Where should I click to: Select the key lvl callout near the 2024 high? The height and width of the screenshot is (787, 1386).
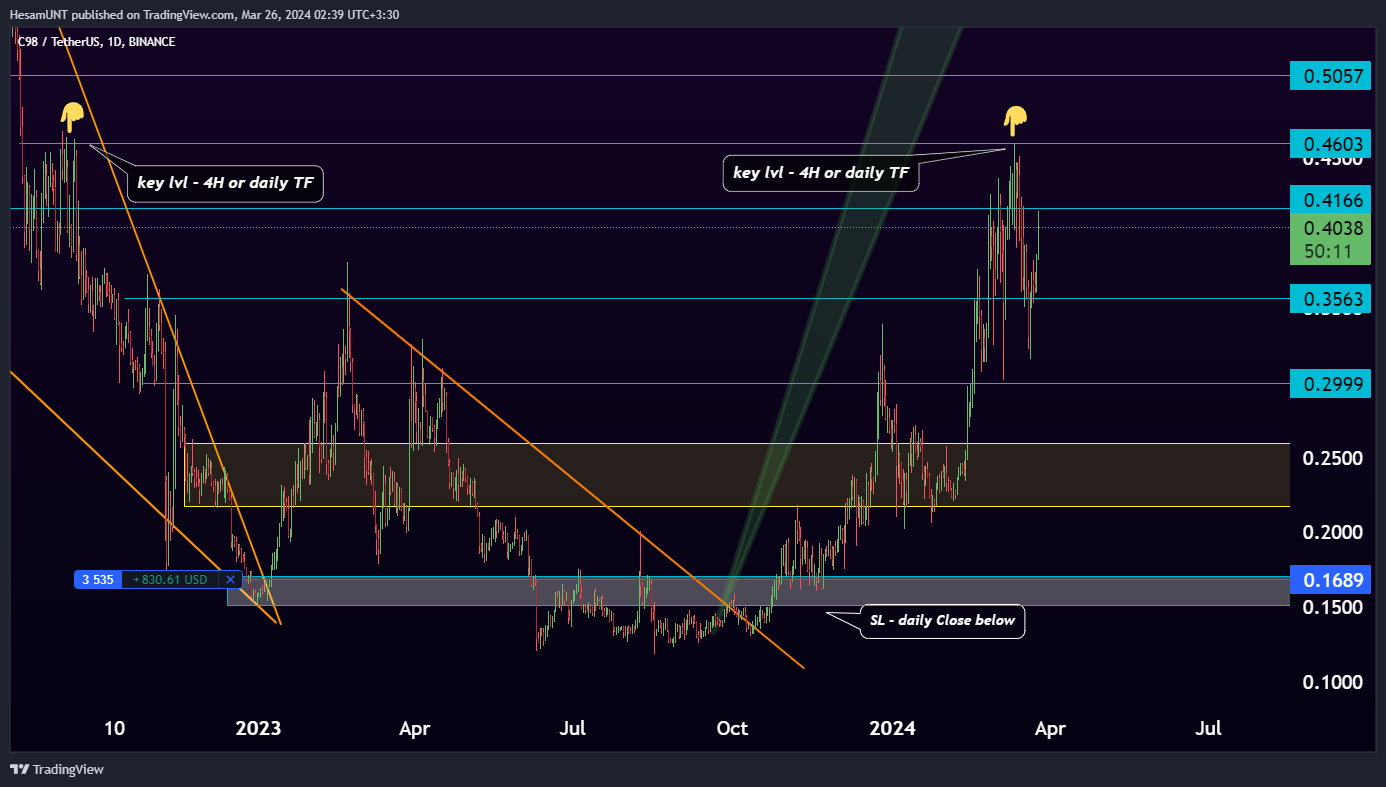(821, 172)
